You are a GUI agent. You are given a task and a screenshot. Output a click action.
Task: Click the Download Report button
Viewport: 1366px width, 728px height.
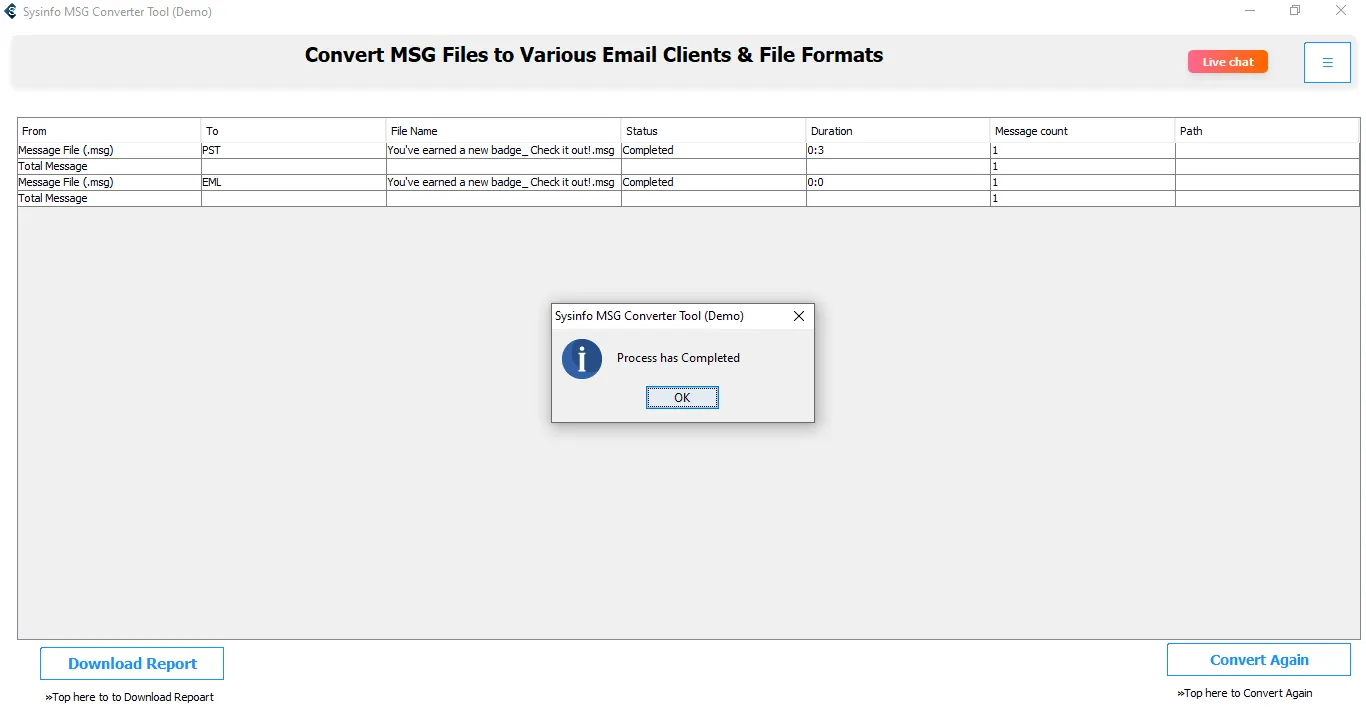[132, 664]
